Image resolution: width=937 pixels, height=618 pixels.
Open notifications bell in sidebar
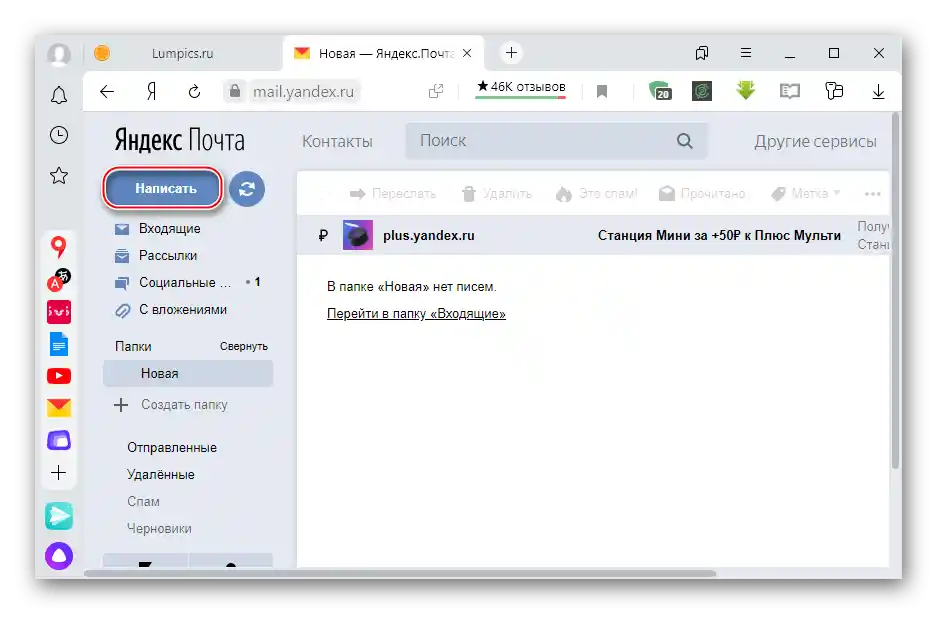click(59, 95)
